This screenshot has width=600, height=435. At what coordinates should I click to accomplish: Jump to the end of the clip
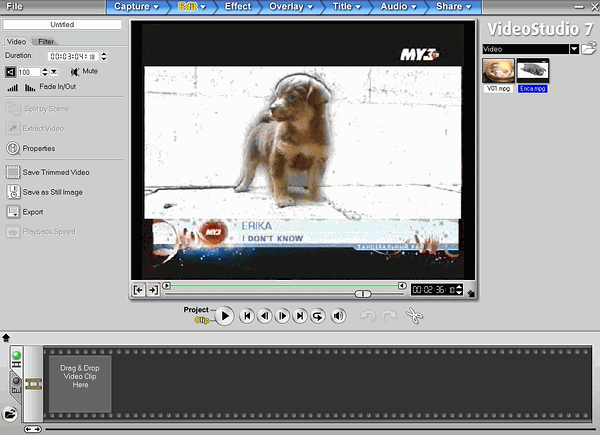[x=300, y=316]
